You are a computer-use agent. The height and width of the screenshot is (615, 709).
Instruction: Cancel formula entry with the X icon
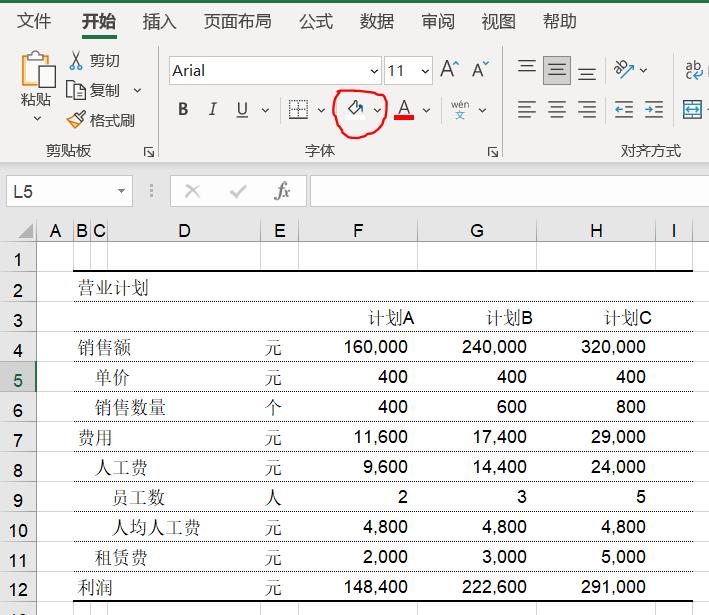click(193, 191)
